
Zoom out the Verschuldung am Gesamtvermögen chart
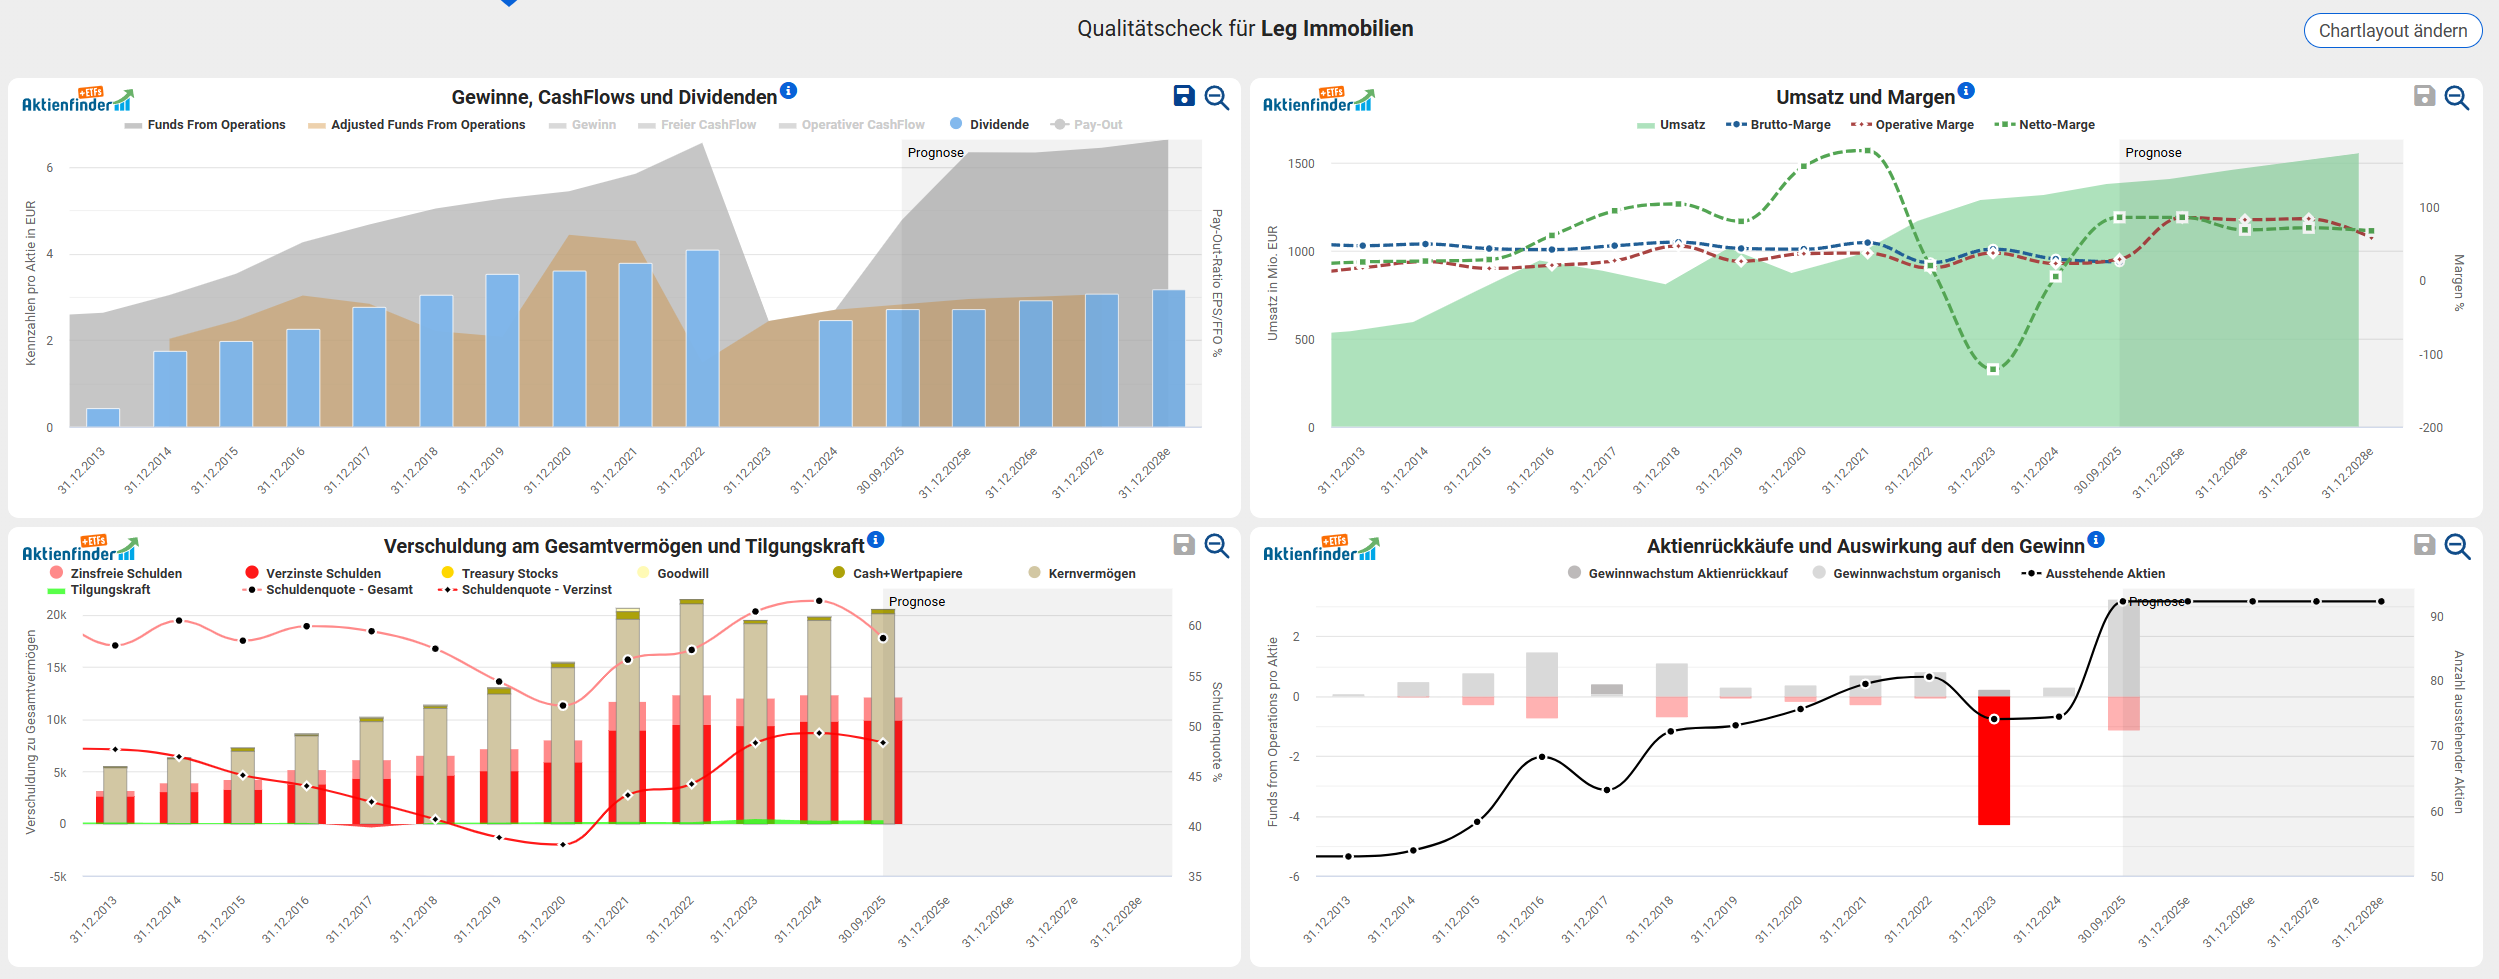(1216, 545)
